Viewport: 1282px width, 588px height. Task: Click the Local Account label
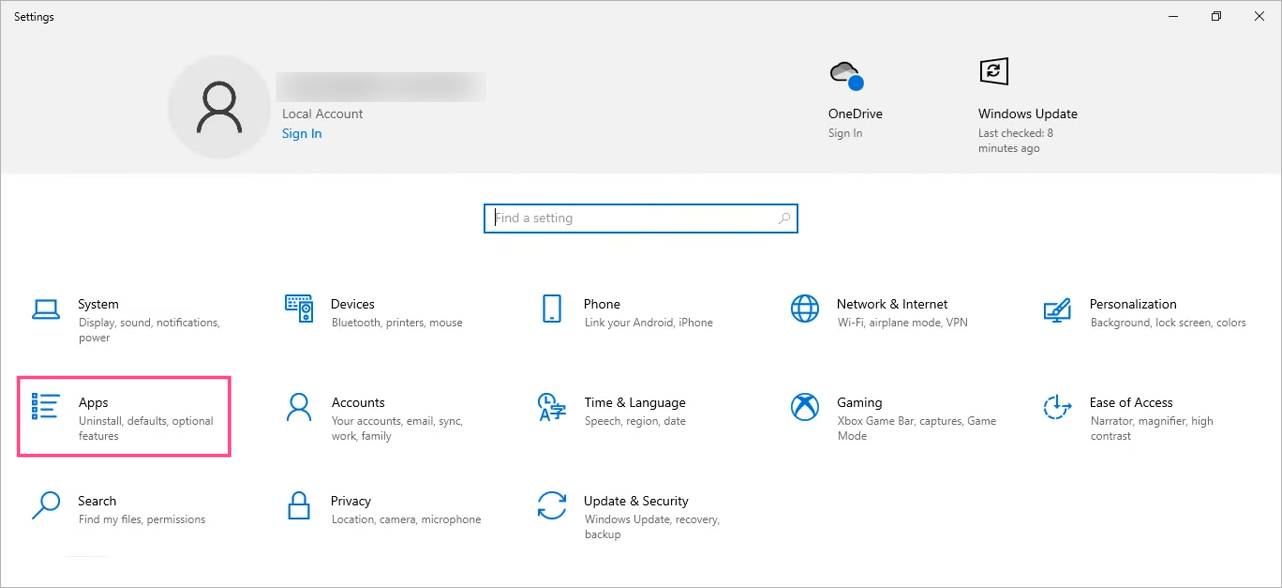(x=322, y=114)
